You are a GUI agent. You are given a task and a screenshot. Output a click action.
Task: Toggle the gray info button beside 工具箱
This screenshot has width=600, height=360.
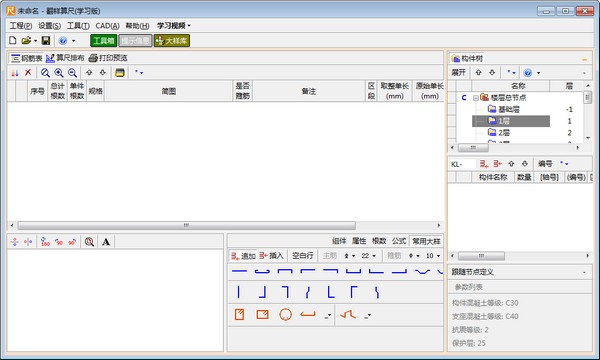point(135,41)
